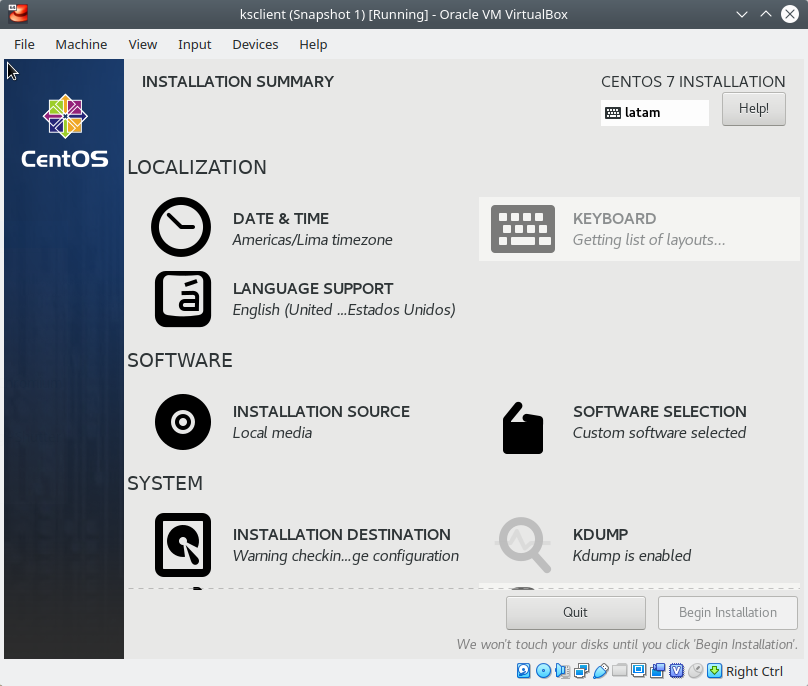Click the KEYBOARD heading

(x=614, y=219)
